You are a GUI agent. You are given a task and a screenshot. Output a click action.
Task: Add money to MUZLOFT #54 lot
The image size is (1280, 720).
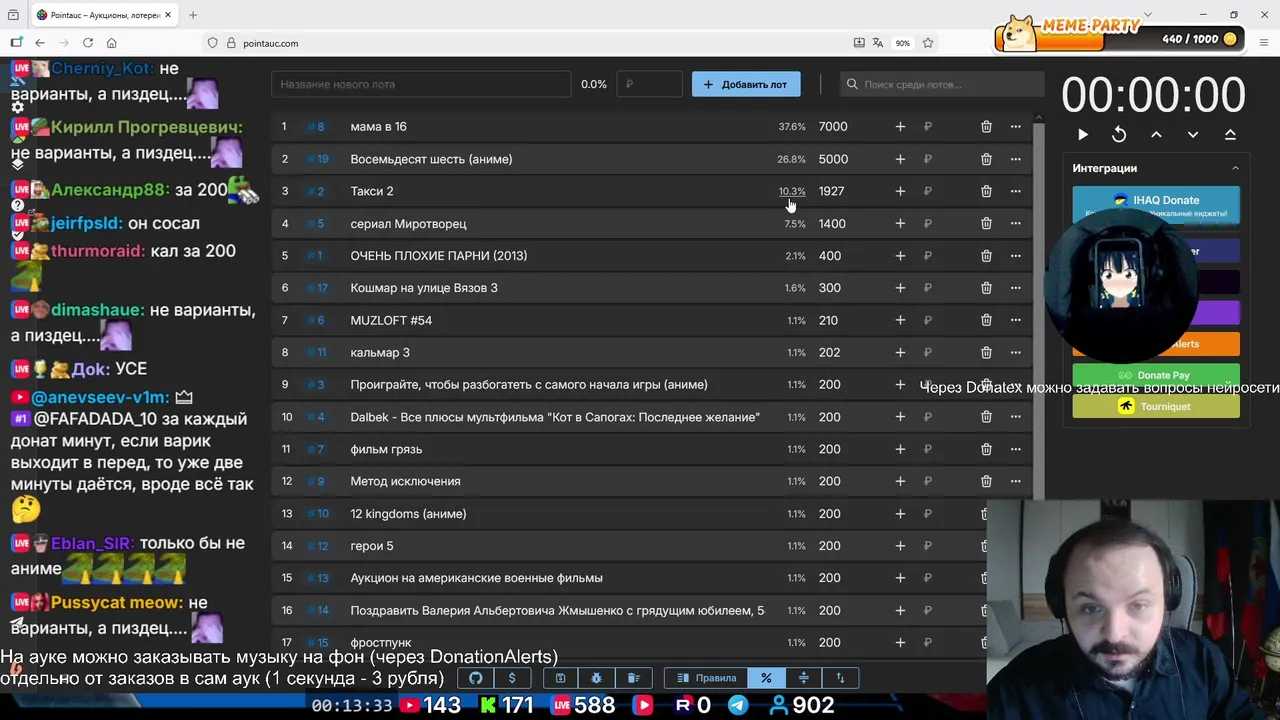900,320
